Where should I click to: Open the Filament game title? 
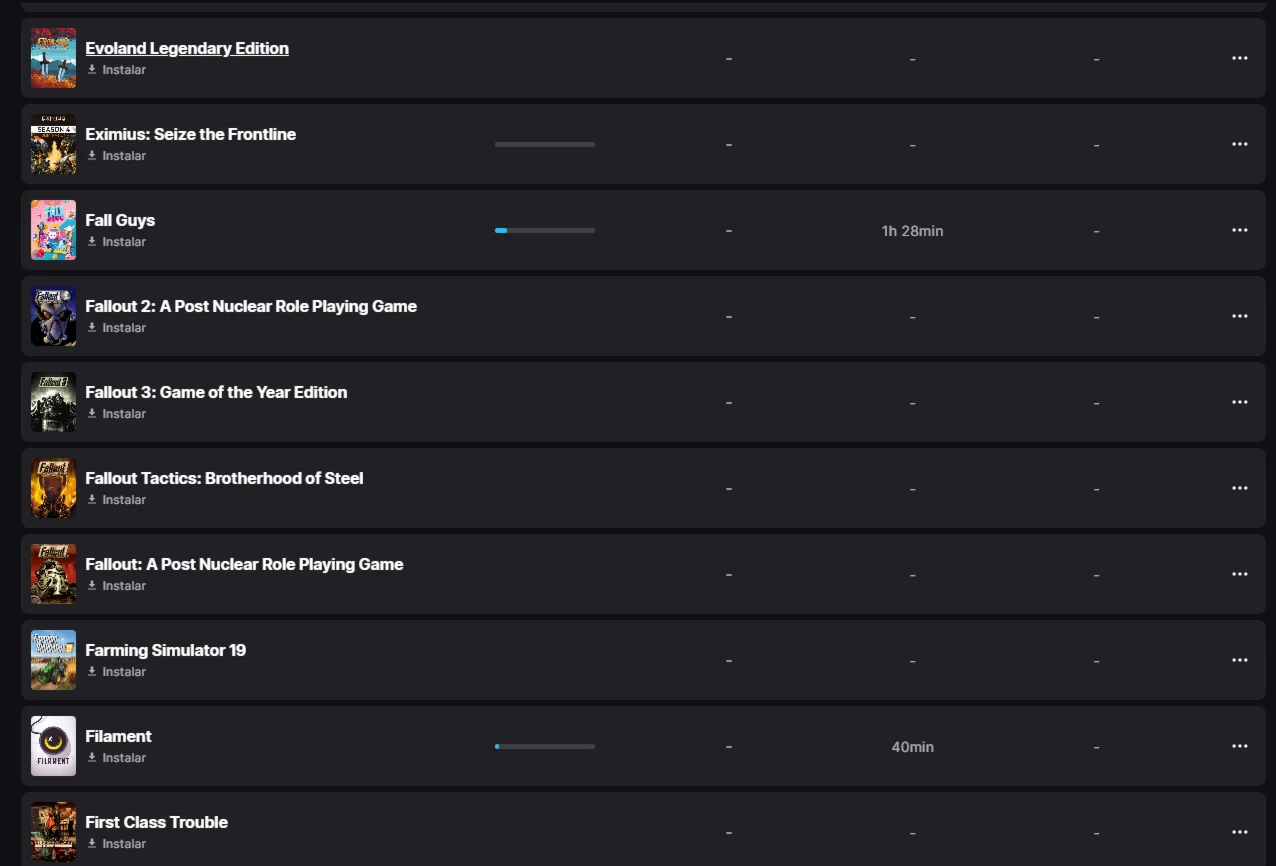click(x=119, y=736)
